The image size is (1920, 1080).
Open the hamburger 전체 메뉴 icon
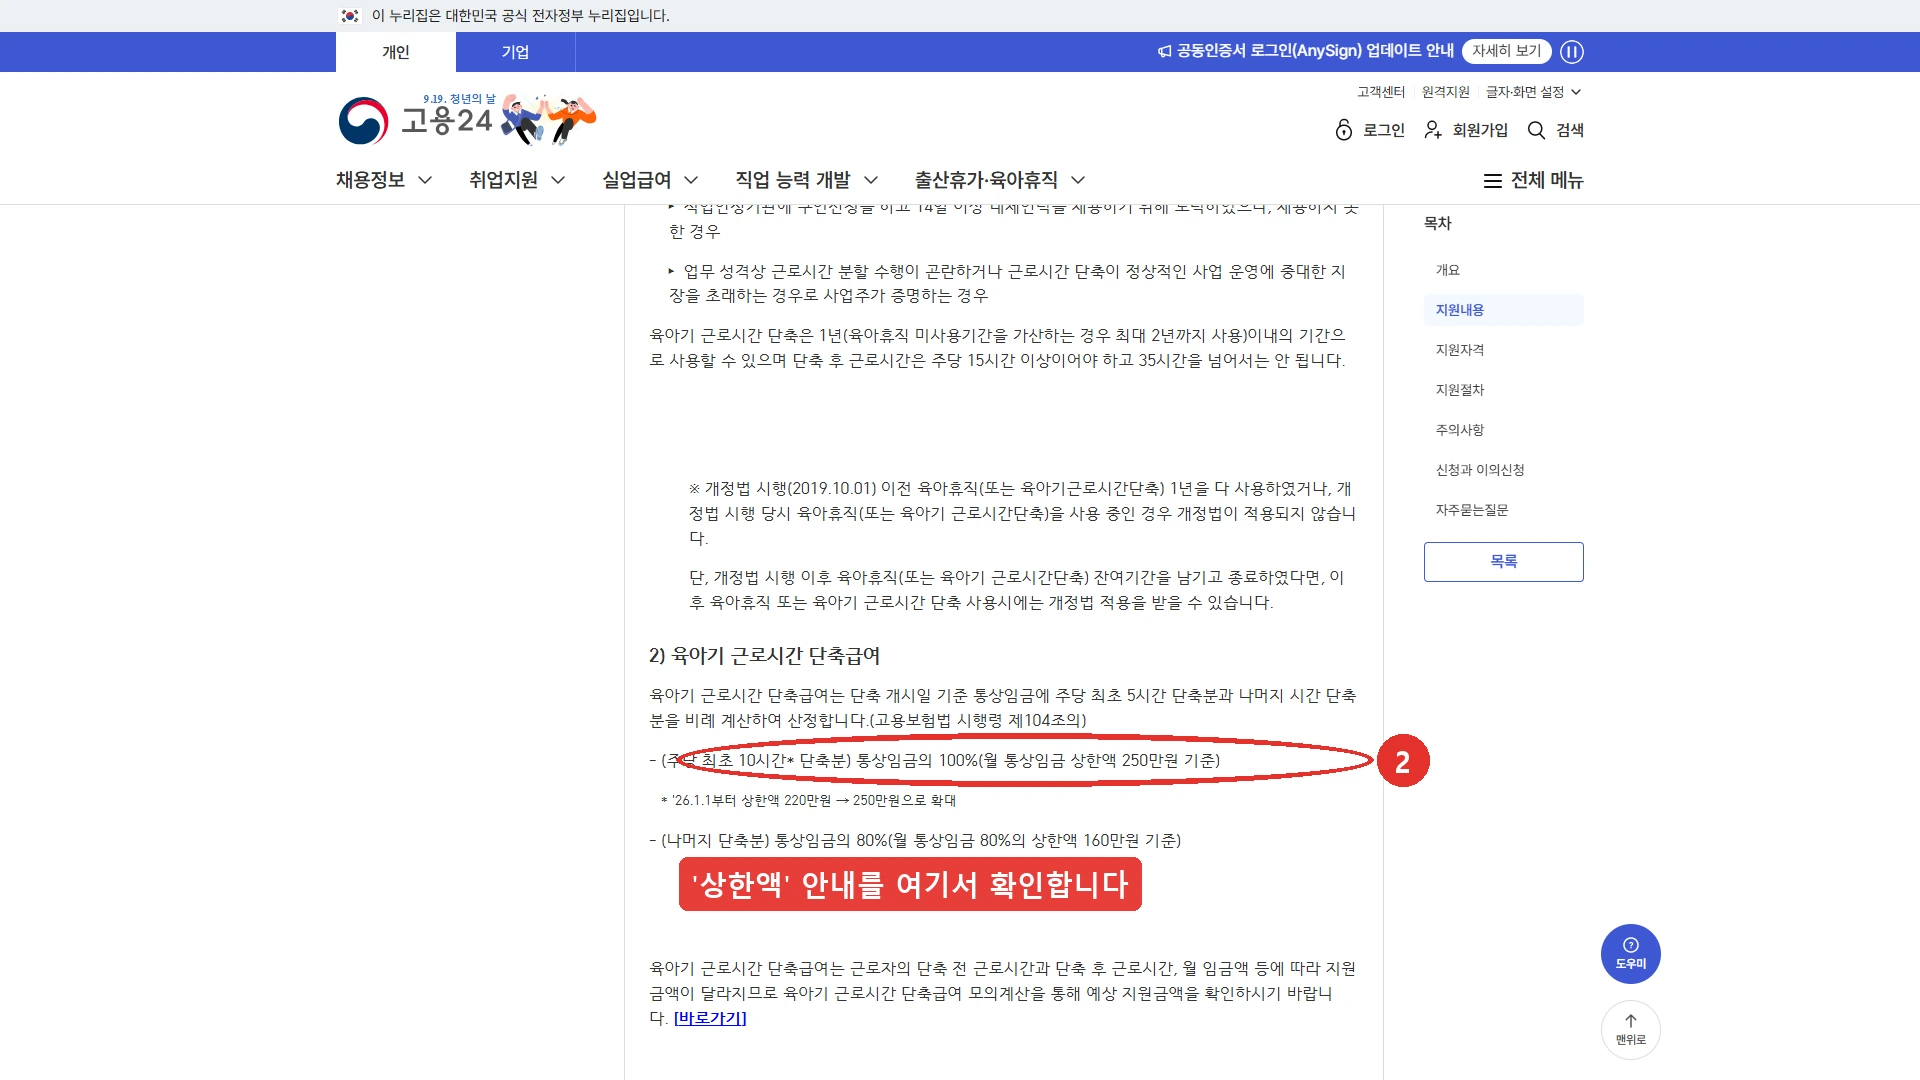pyautogui.click(x=1492, y=181)
